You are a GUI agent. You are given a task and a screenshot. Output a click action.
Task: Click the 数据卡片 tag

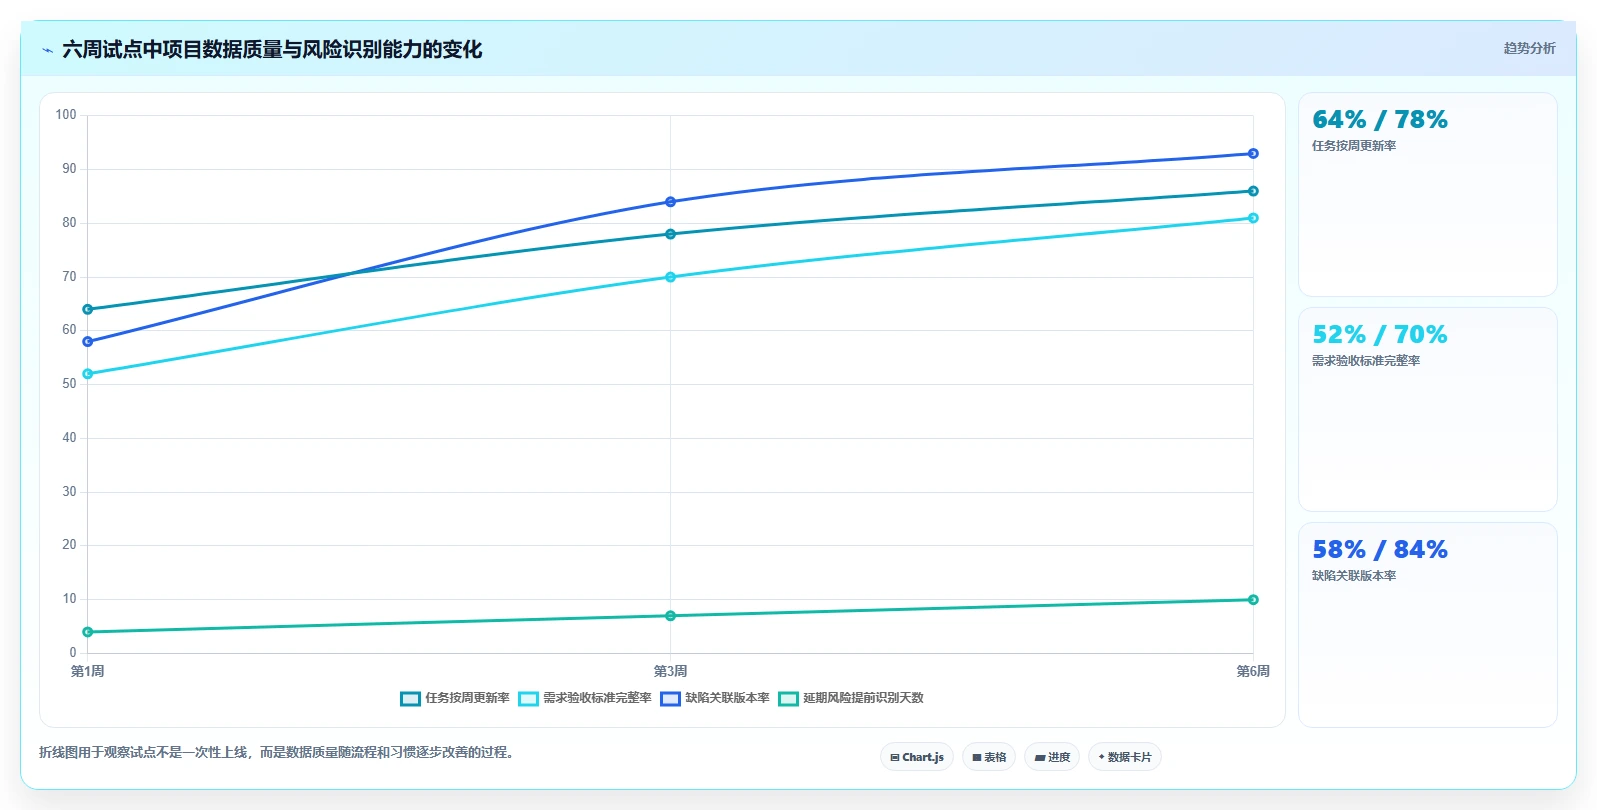tap(1125, 757)
